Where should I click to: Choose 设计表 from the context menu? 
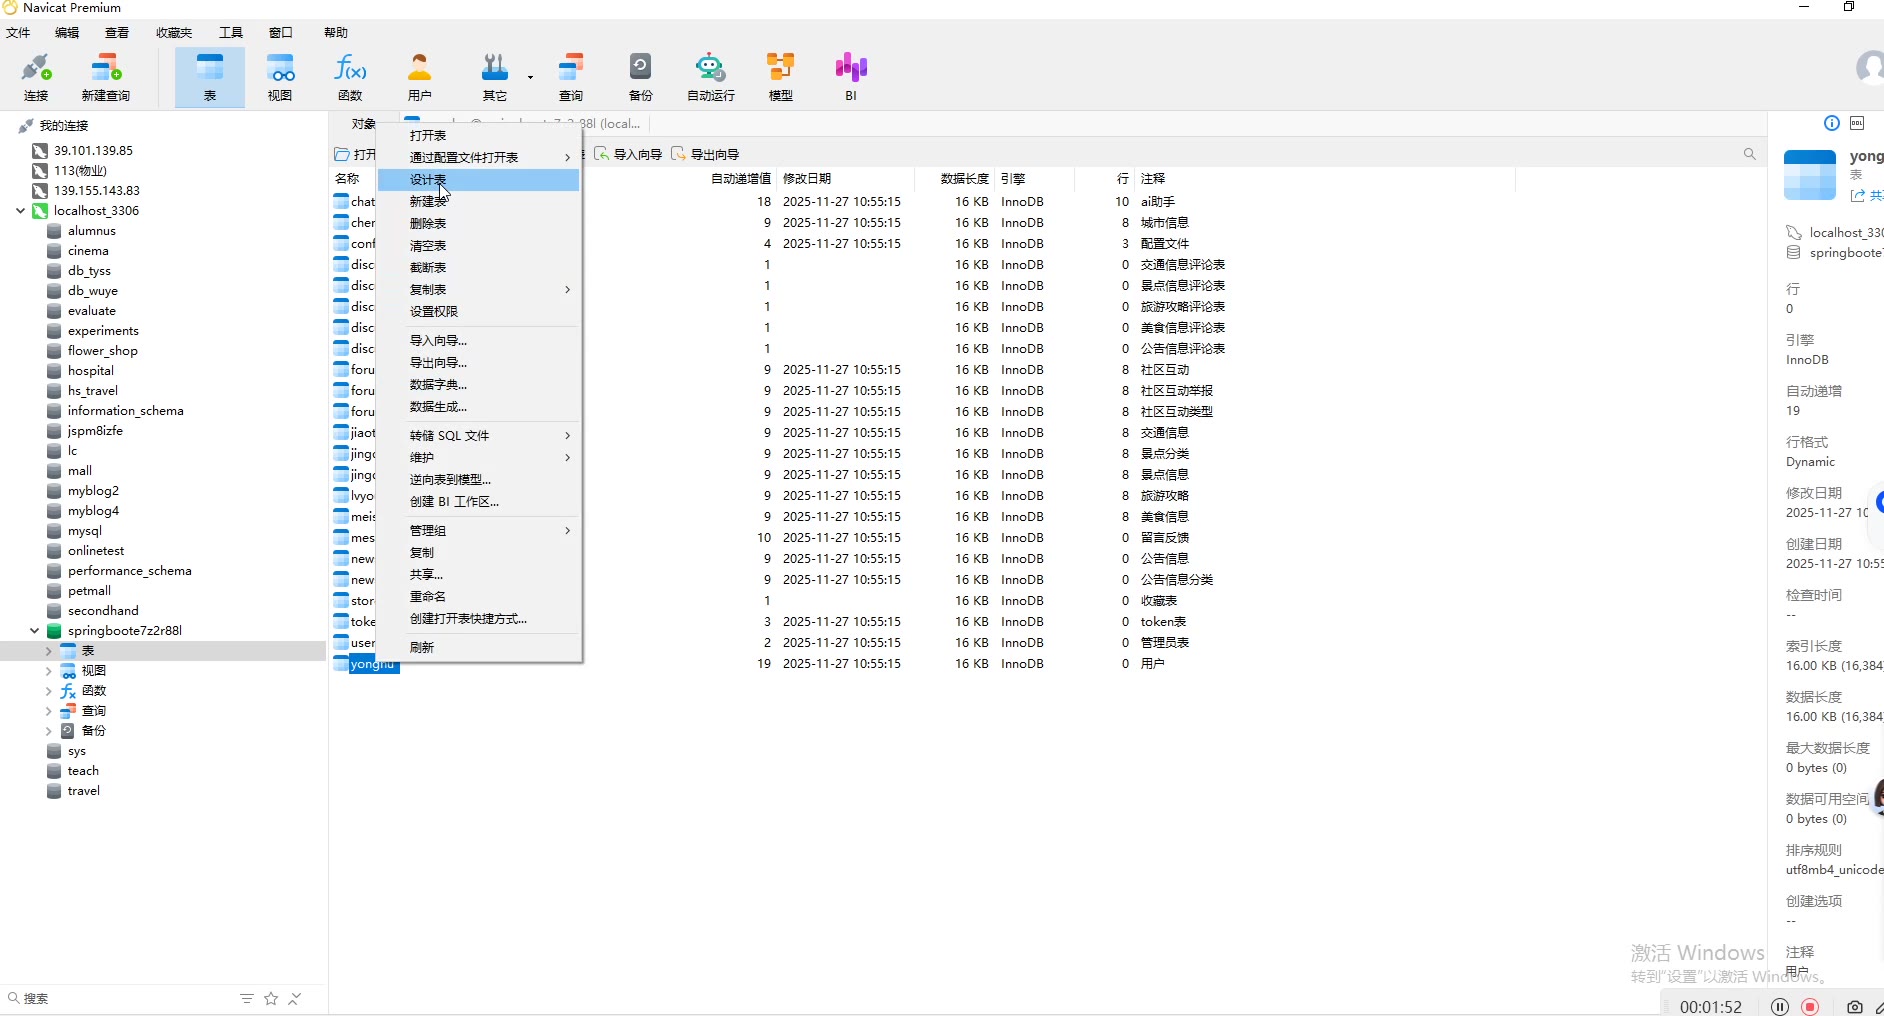click(x=479, y=180)
